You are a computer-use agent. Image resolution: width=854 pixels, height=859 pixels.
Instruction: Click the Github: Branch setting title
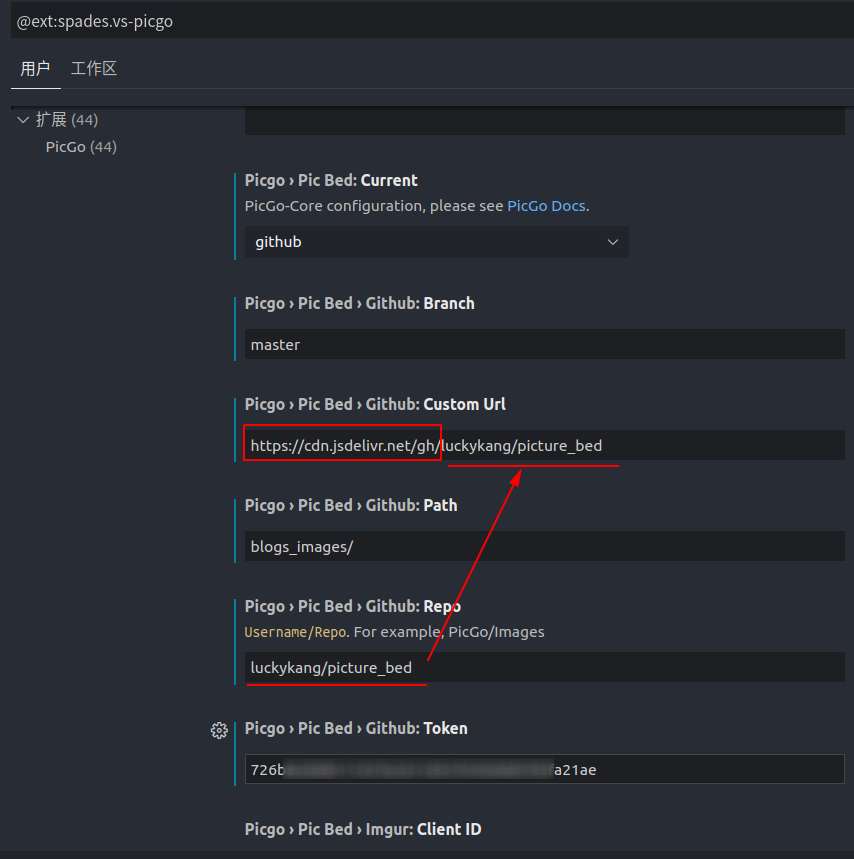tap(359, 303)
